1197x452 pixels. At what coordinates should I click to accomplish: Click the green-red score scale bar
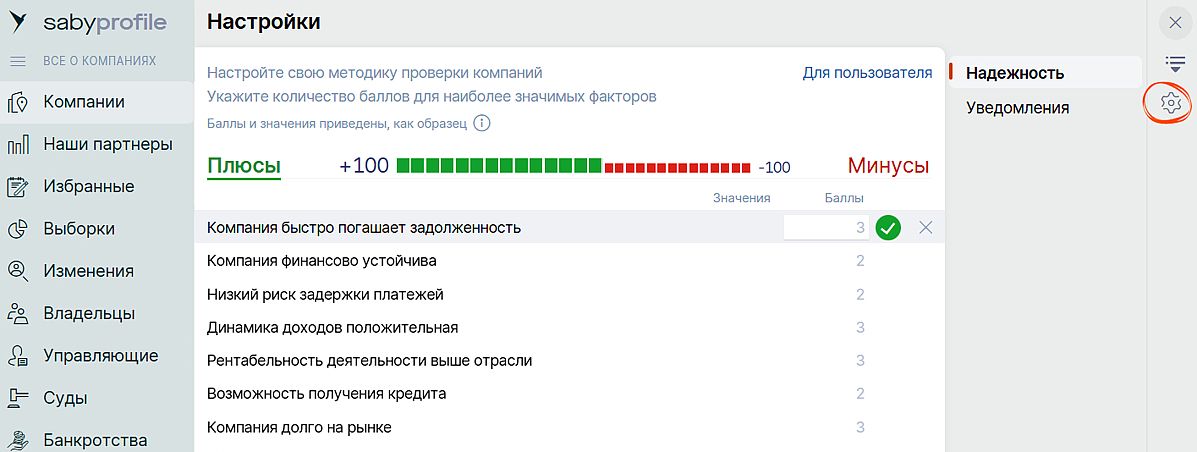[573, 166]
